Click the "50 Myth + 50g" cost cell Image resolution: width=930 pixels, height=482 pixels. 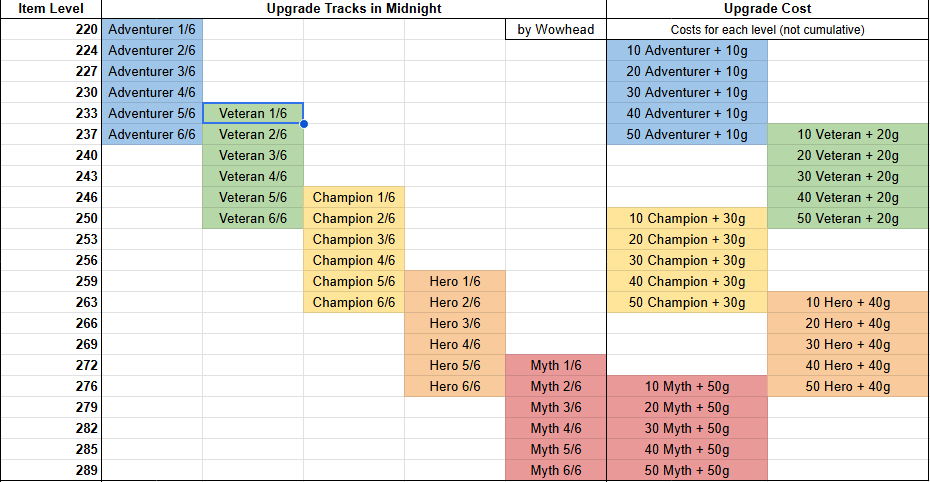[x=687, y=470]
